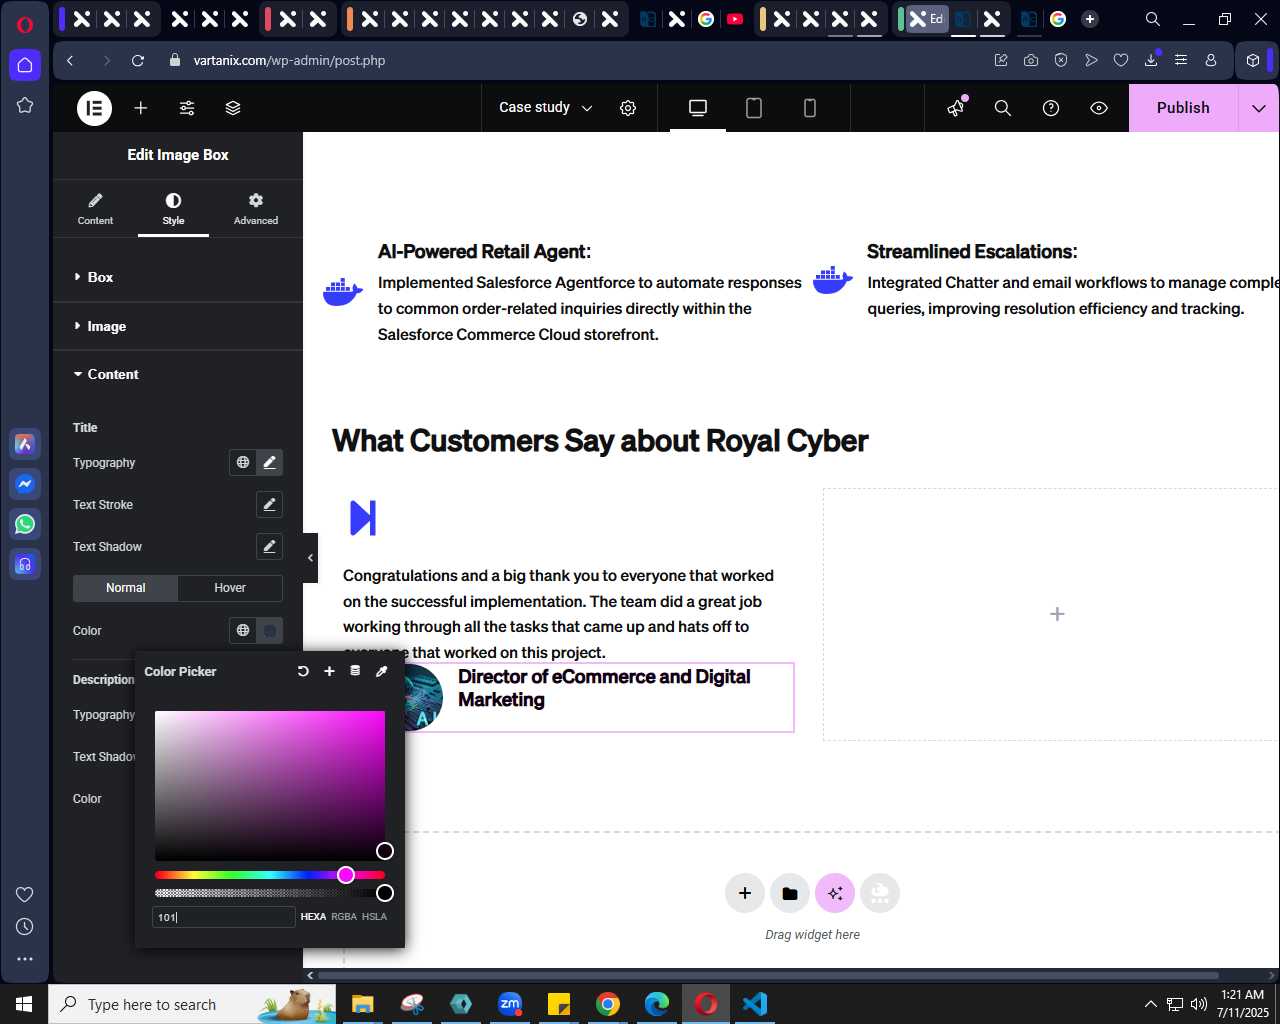Select Hover state toggle

230,588
